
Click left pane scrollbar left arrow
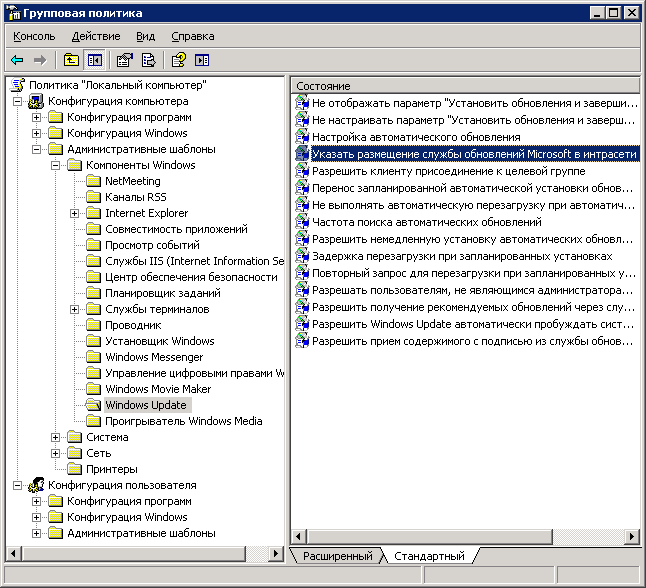click(14, 553)
